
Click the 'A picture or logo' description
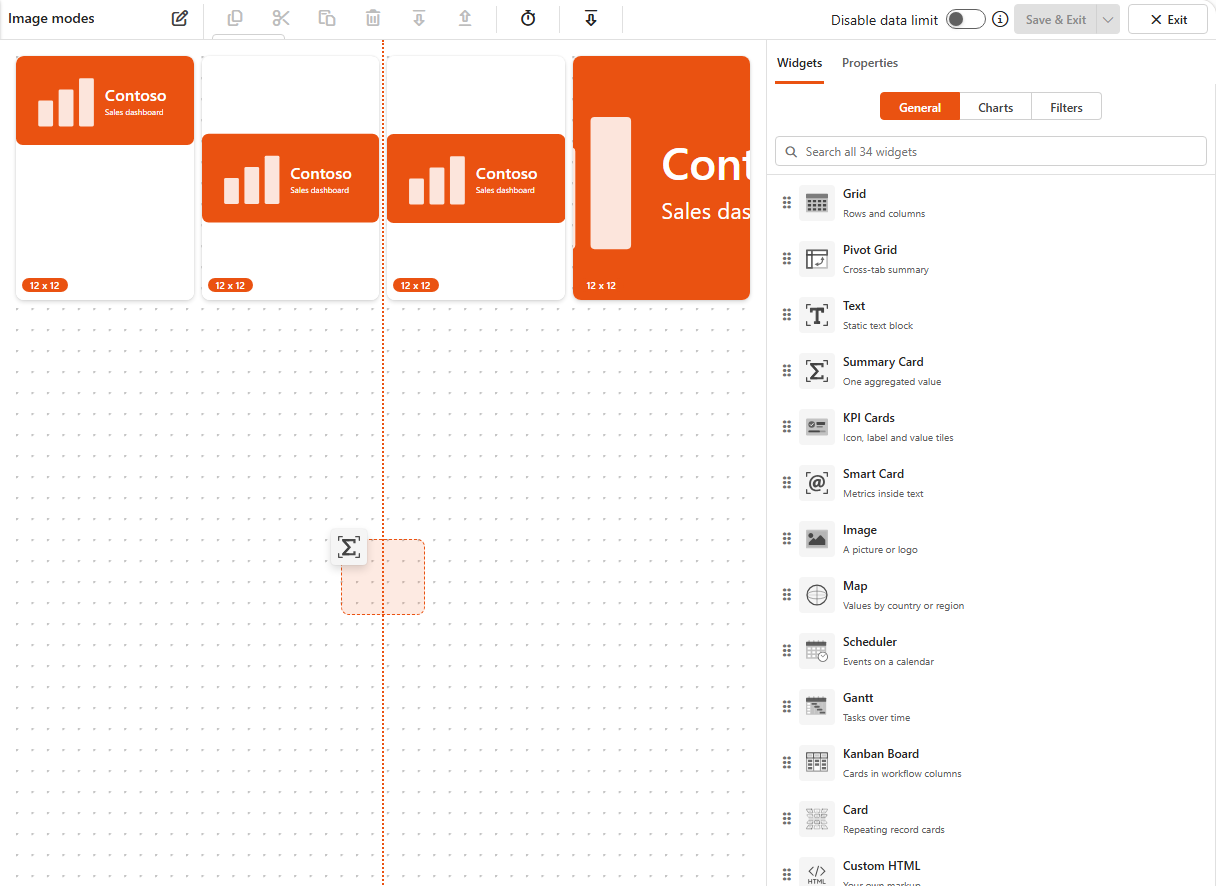coord(880,550)
